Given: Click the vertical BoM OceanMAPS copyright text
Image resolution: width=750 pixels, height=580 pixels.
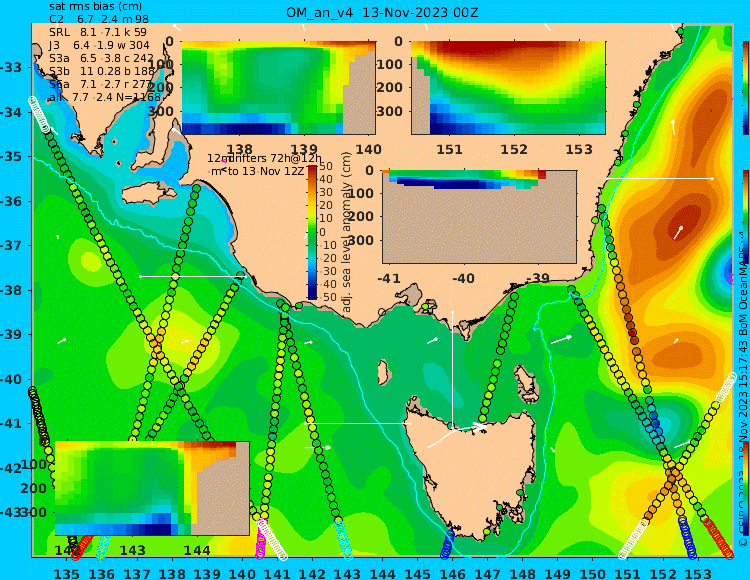Looking at the screenshot, I should coord(743,388).
